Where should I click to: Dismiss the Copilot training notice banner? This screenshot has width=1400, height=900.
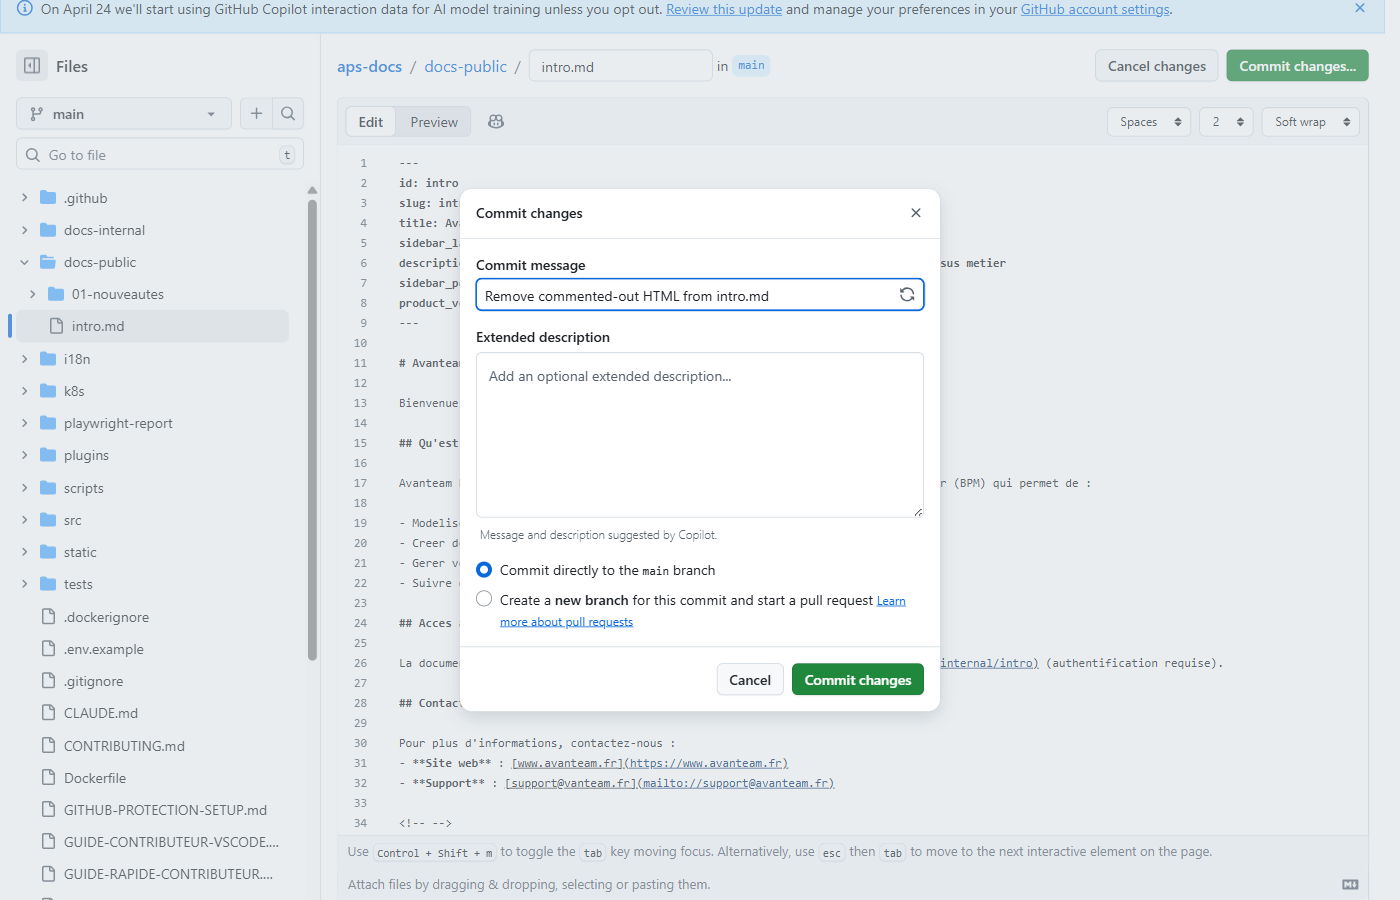coord(1359,8)
